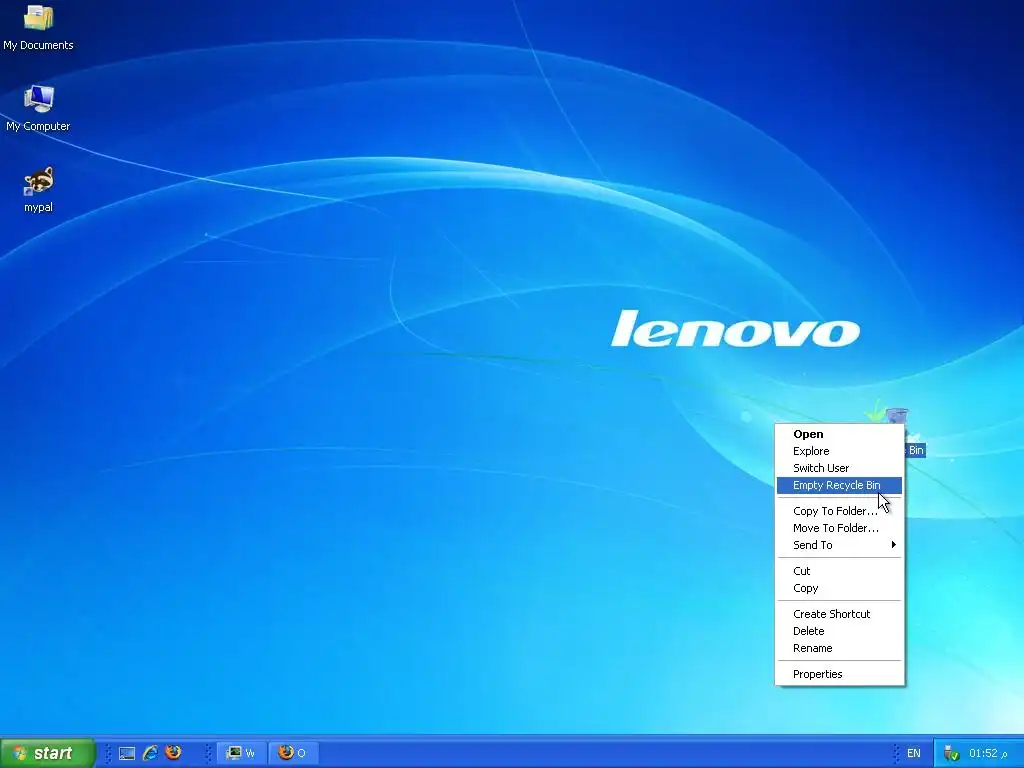This screenshot has width=1024, height=768.
Task: Click the EN language bar indicator
Action: pos(914,754)
